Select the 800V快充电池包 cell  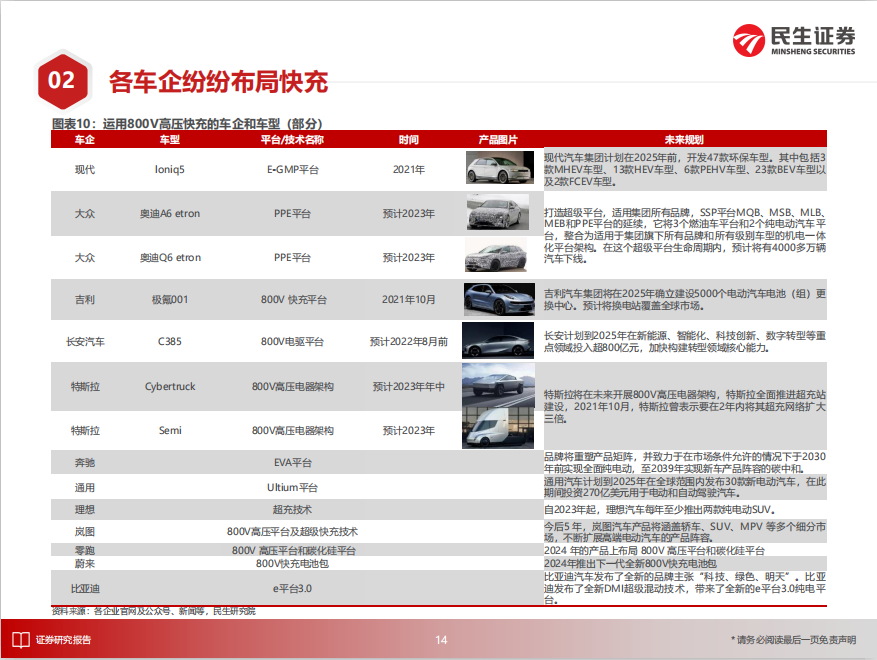tap(292, 564)
